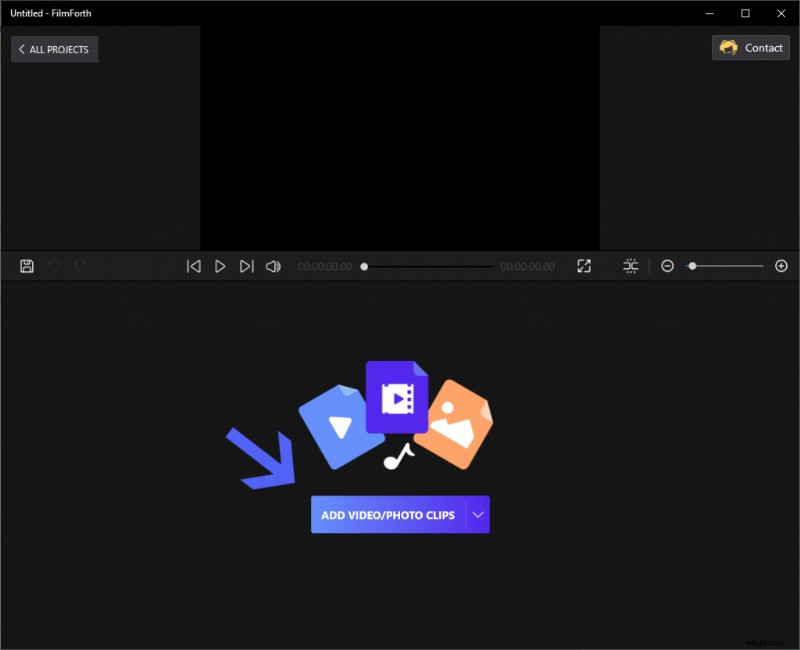Skip to the next frame
The image size is (800, 650).
tap(247, 265)
